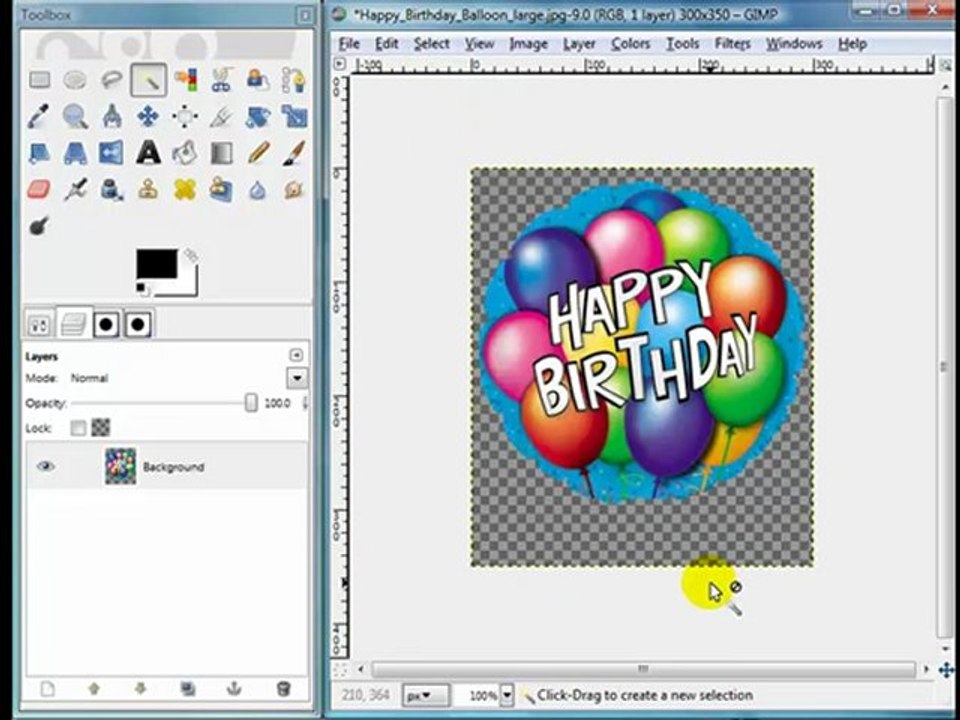Select the Clone stamp tool
The image size is (960, 720).
click(148, 189)
